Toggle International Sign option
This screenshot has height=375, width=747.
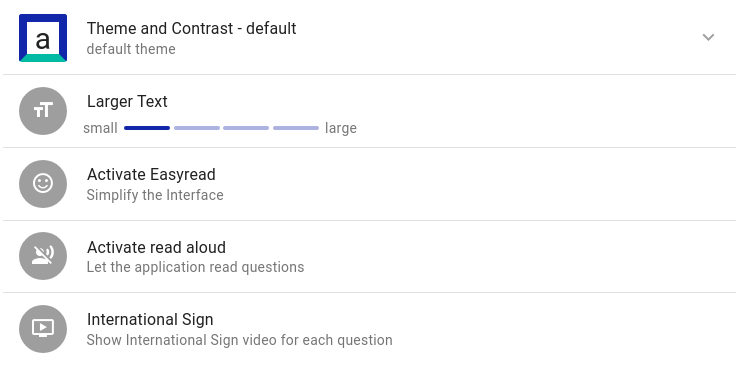tap(369, 329)
